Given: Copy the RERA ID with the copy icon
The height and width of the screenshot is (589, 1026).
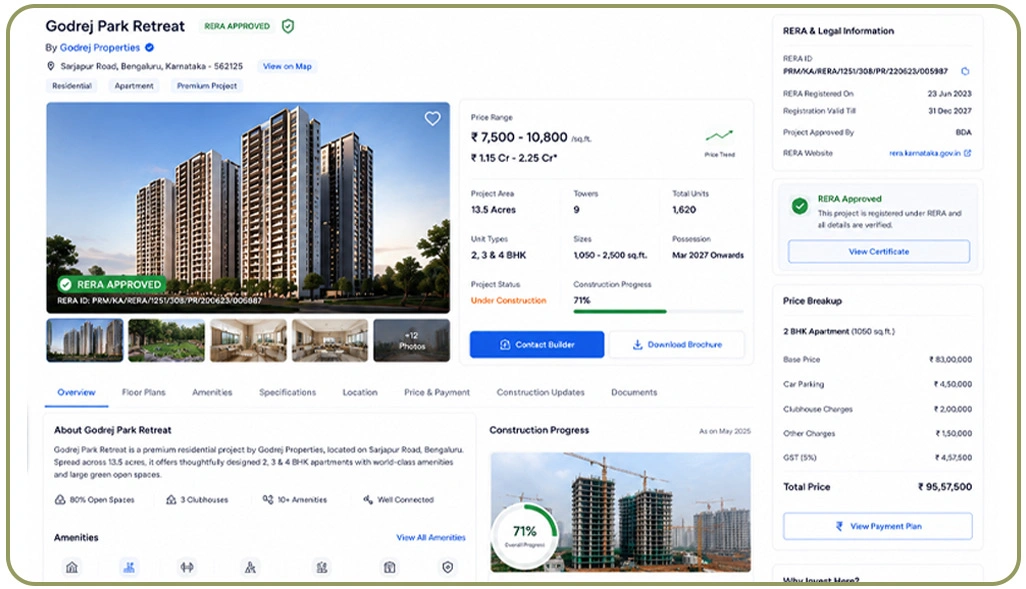Looking at the screenshot, I should pos(965,71).
